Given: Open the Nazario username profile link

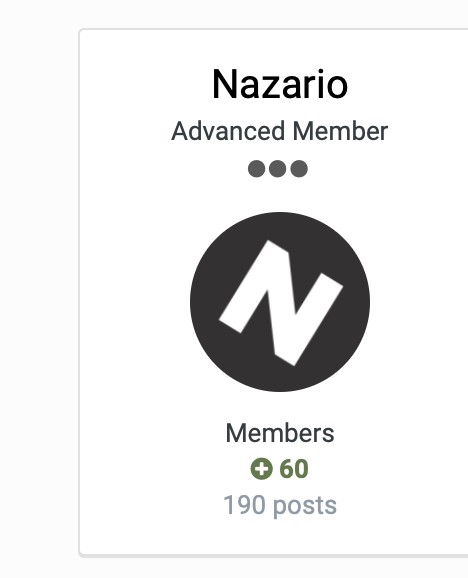Looking at the screenshot, I should tap(280, 84).
